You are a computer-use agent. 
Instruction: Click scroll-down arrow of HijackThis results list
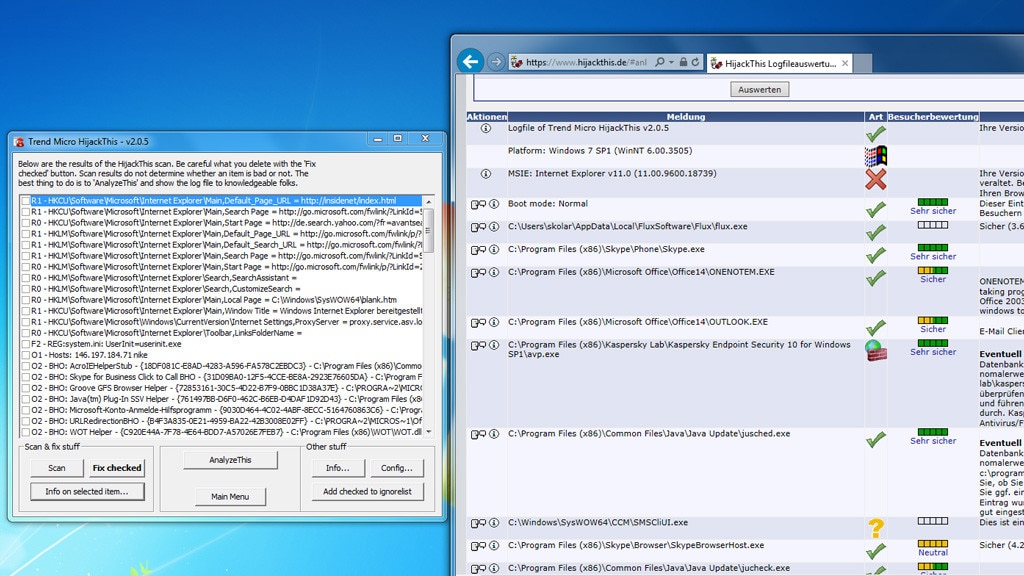(x=429, y=432)
